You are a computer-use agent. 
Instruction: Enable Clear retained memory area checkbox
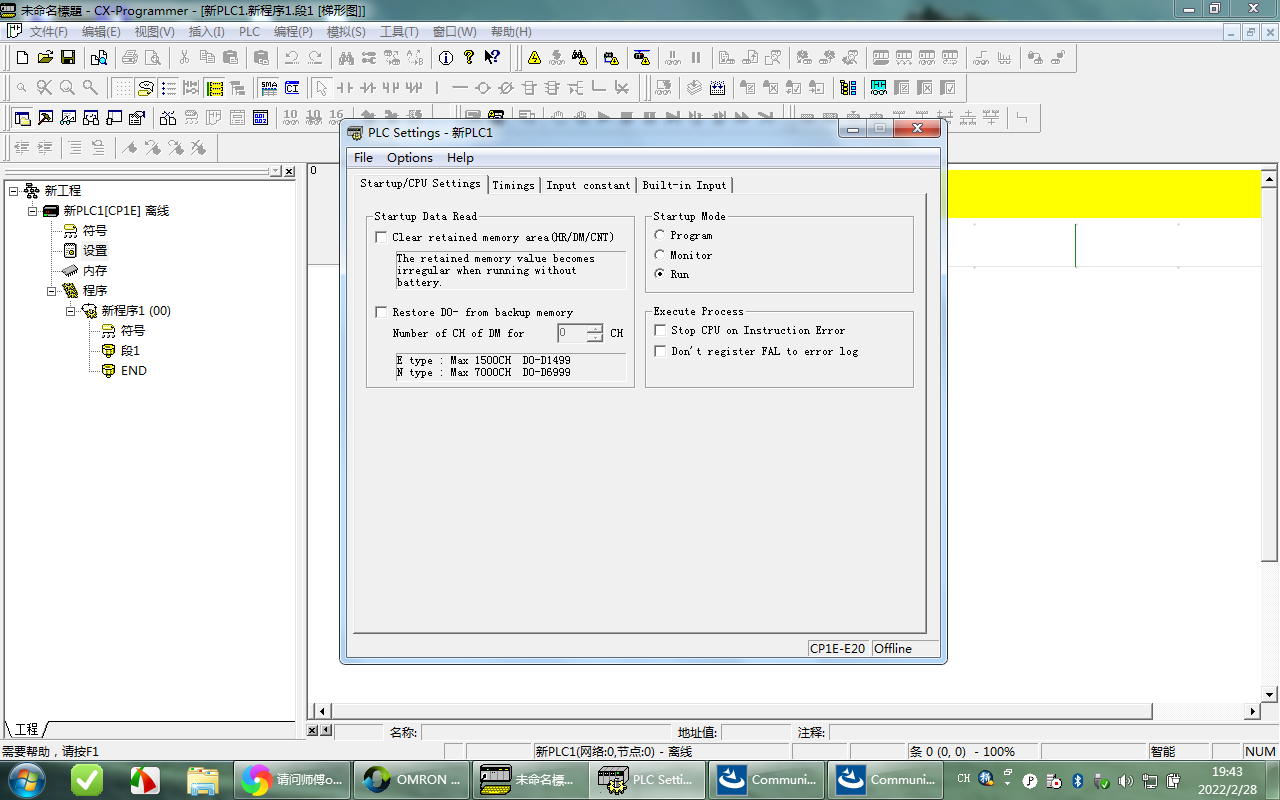381,238
